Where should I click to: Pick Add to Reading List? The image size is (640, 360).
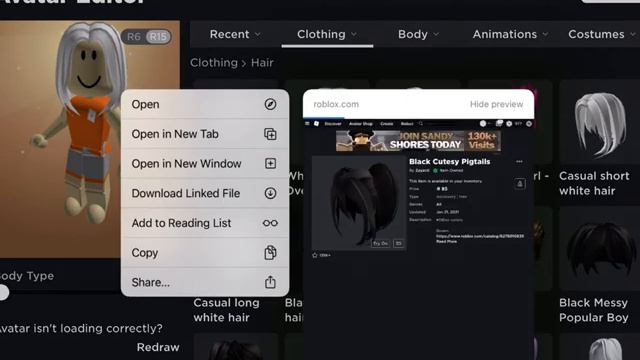205,223
